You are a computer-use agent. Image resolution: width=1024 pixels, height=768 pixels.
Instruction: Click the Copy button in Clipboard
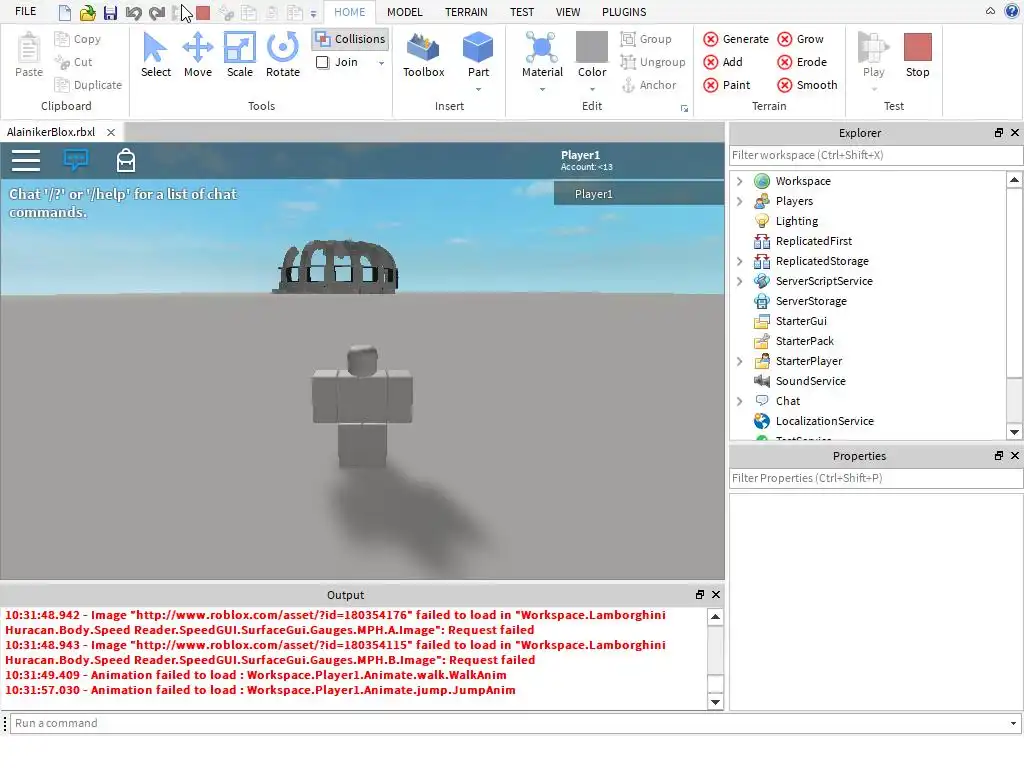click(x=78, y=39)
